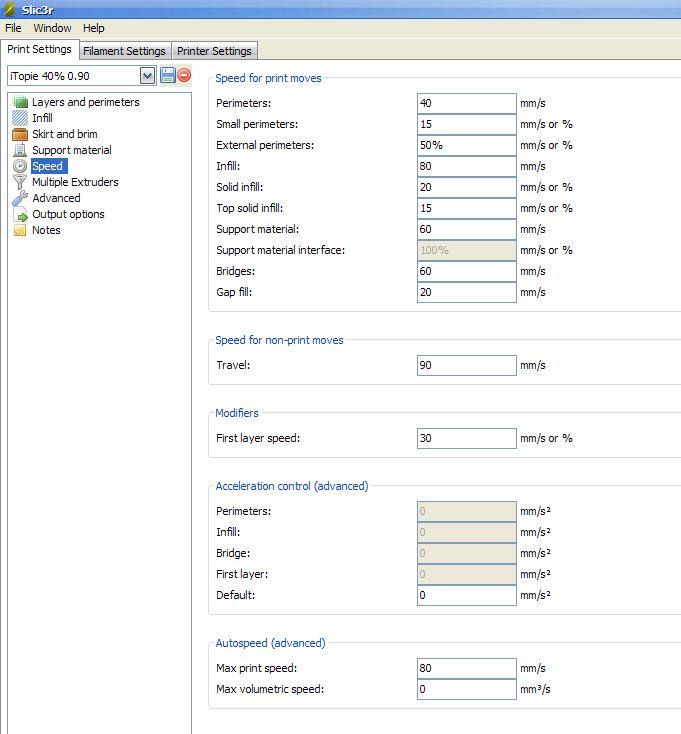
Task: Click the Top solid infill speed field
Action: click(x=467, y=208)
